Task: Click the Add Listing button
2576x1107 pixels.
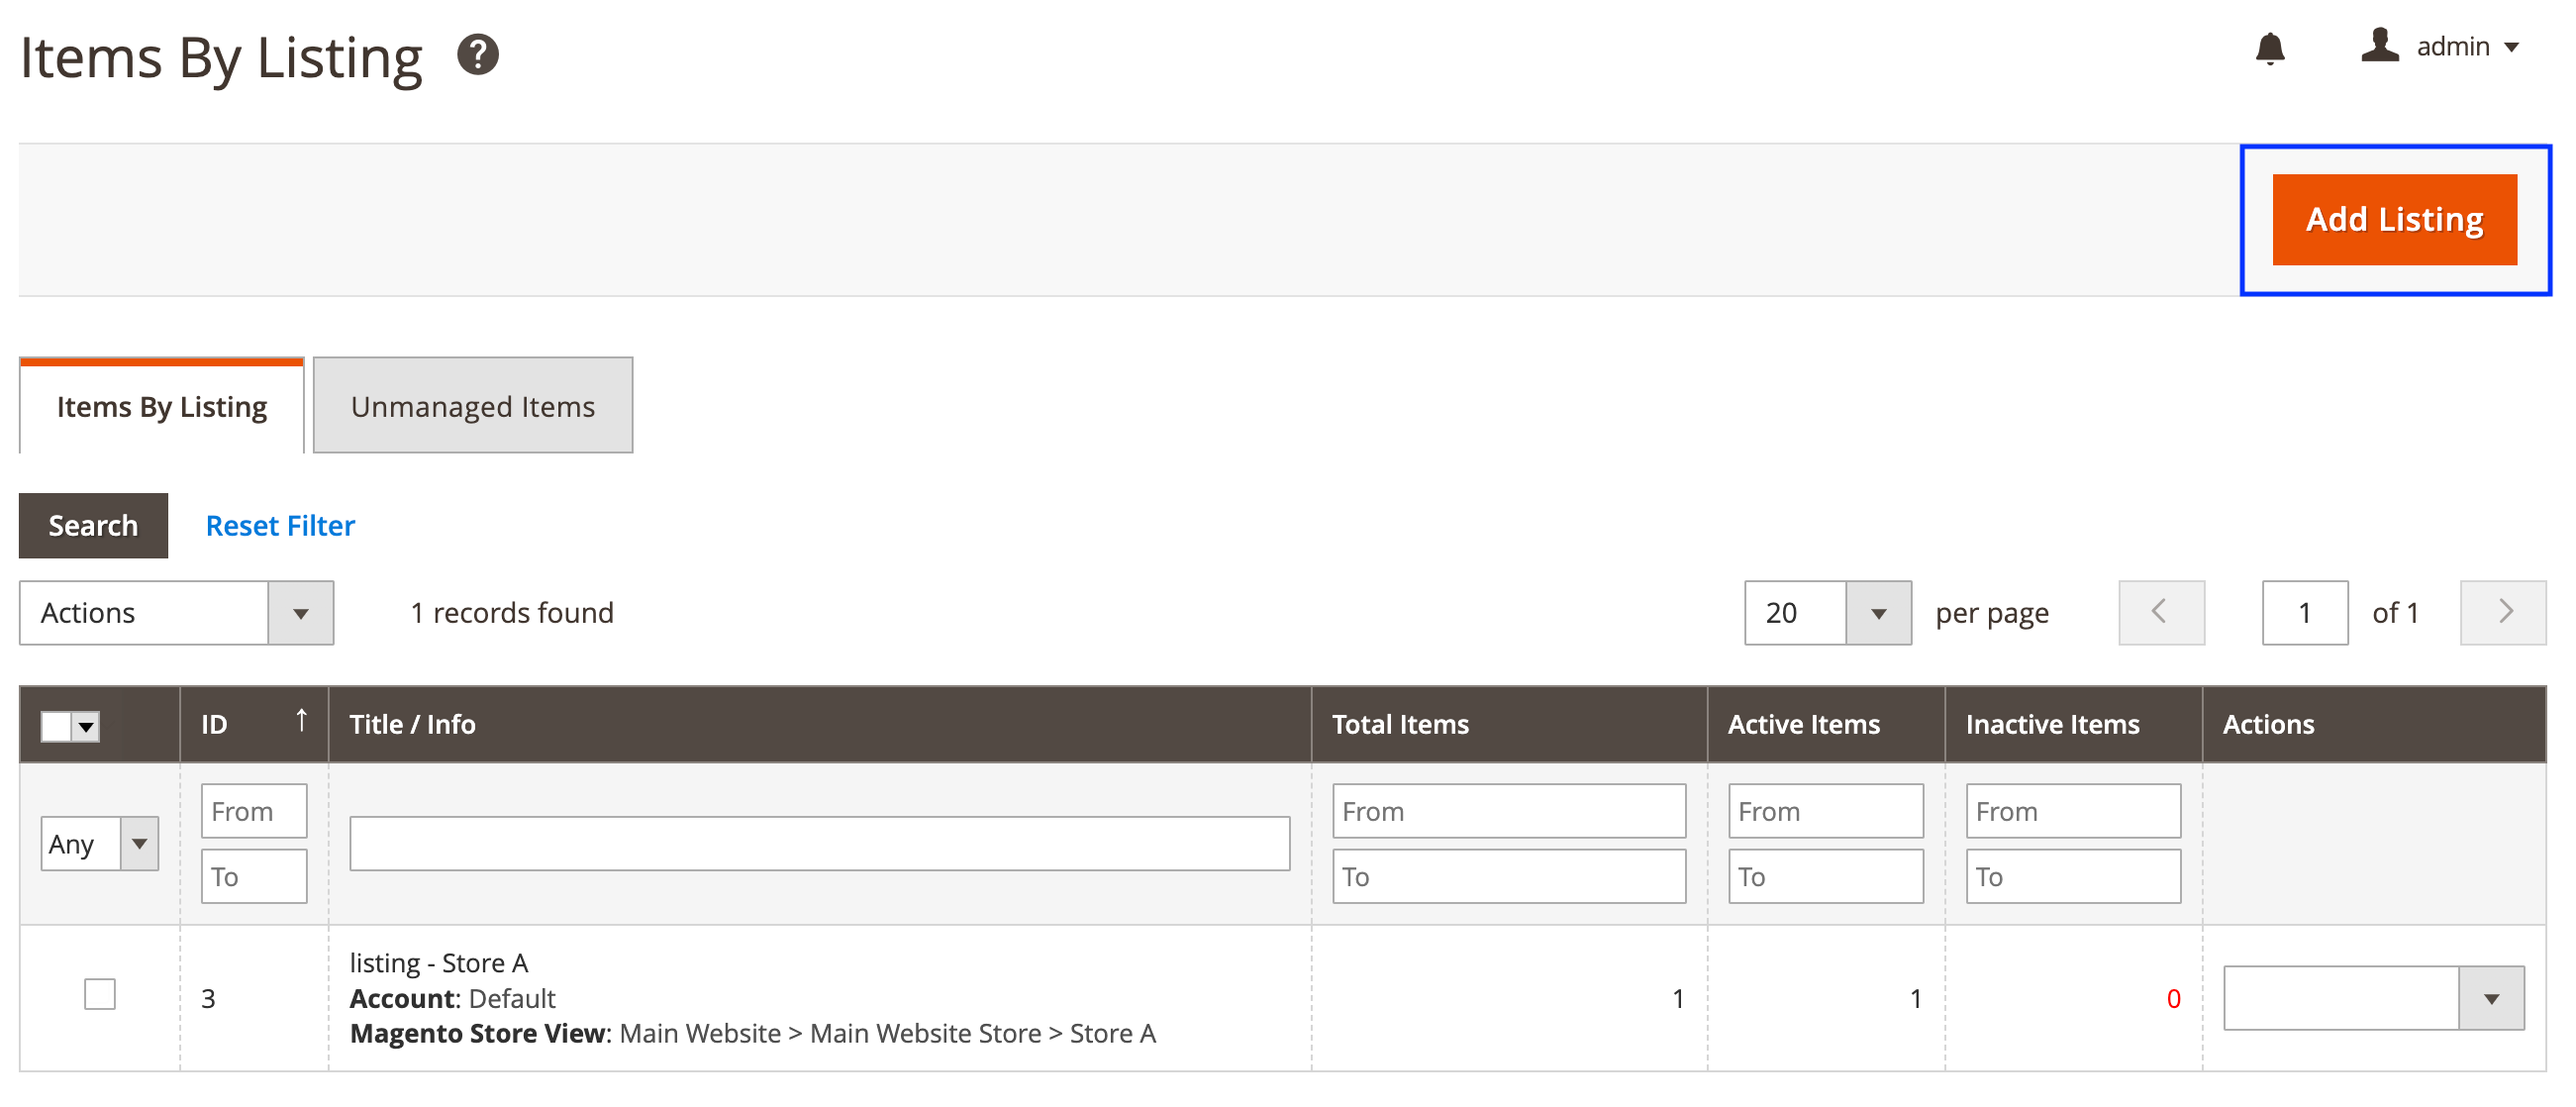Action: (x=2396, y=219)
